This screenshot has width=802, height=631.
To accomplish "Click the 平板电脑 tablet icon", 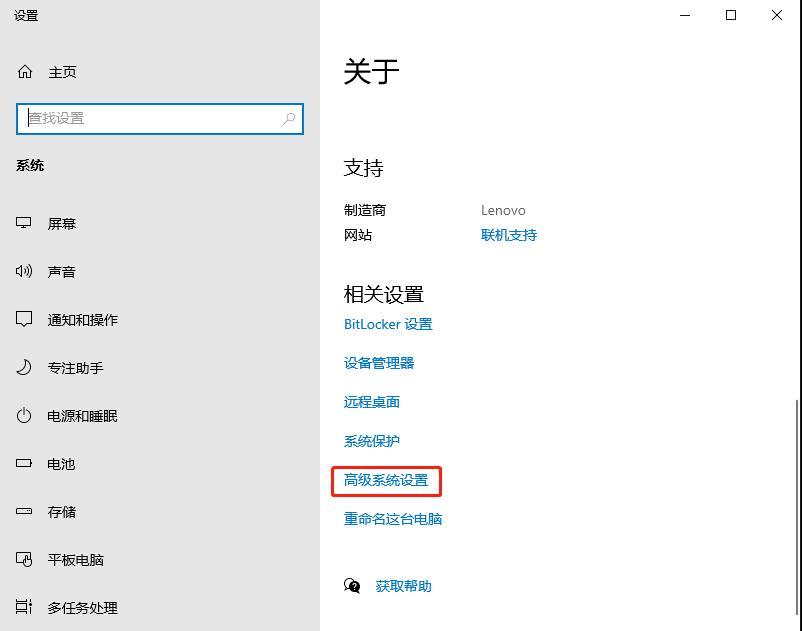I will pos(24,559).
